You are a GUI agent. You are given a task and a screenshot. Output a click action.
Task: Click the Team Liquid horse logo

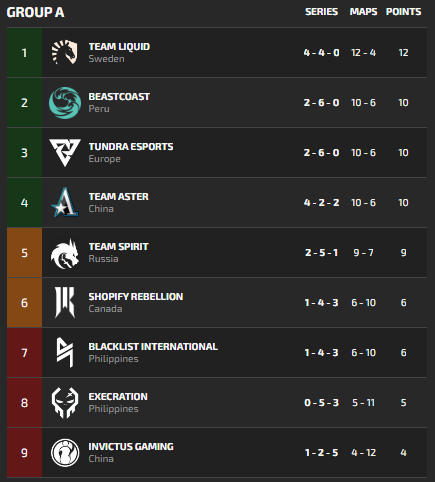coord(65,52)
